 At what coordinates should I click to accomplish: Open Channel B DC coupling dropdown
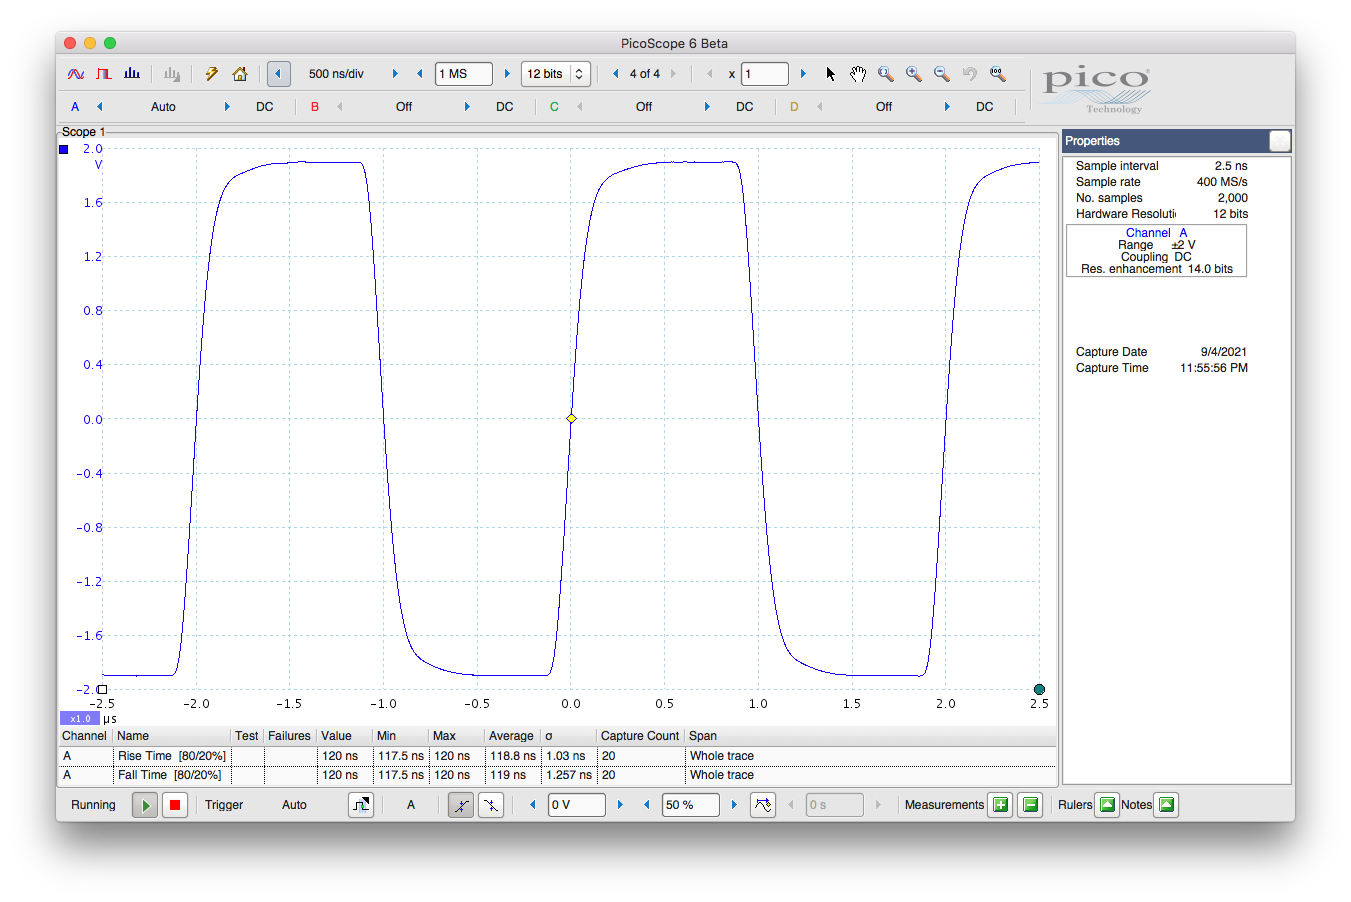505,107
